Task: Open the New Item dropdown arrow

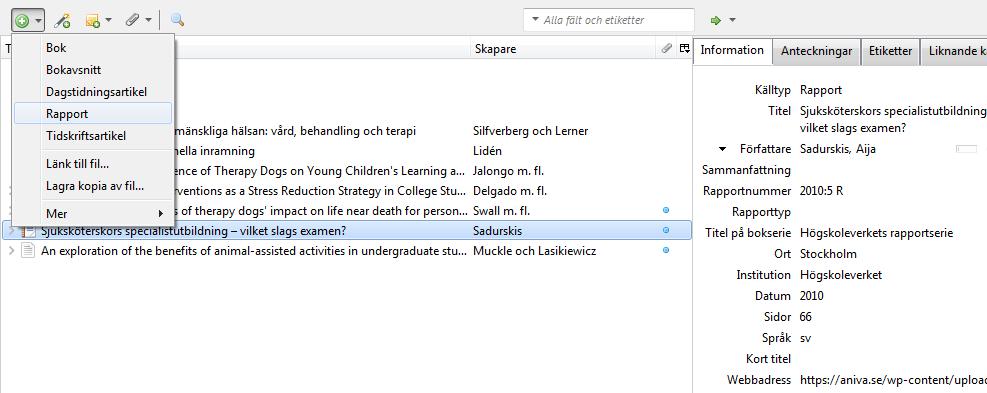Action: point(38,21)
